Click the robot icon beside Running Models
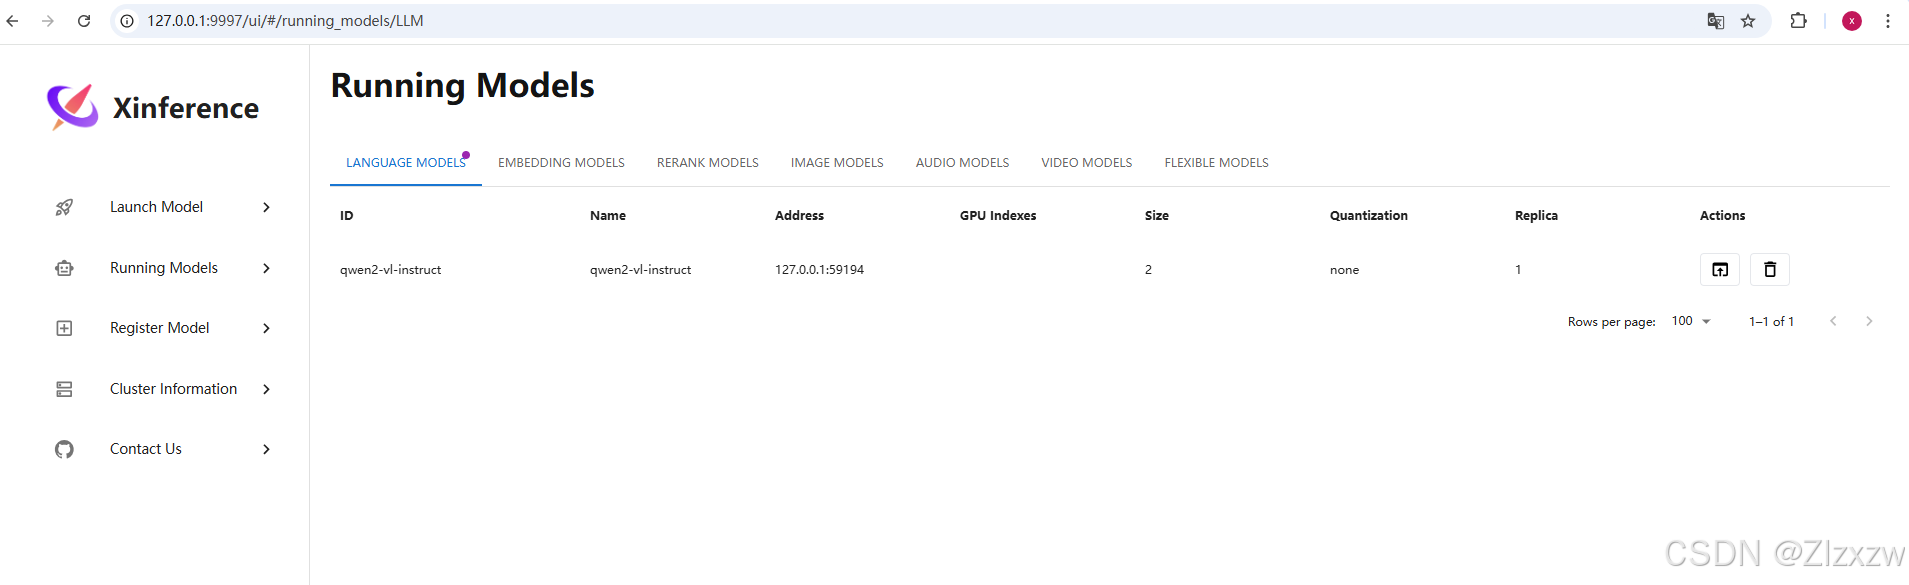The image size is (1909, 585). point(64,268)
